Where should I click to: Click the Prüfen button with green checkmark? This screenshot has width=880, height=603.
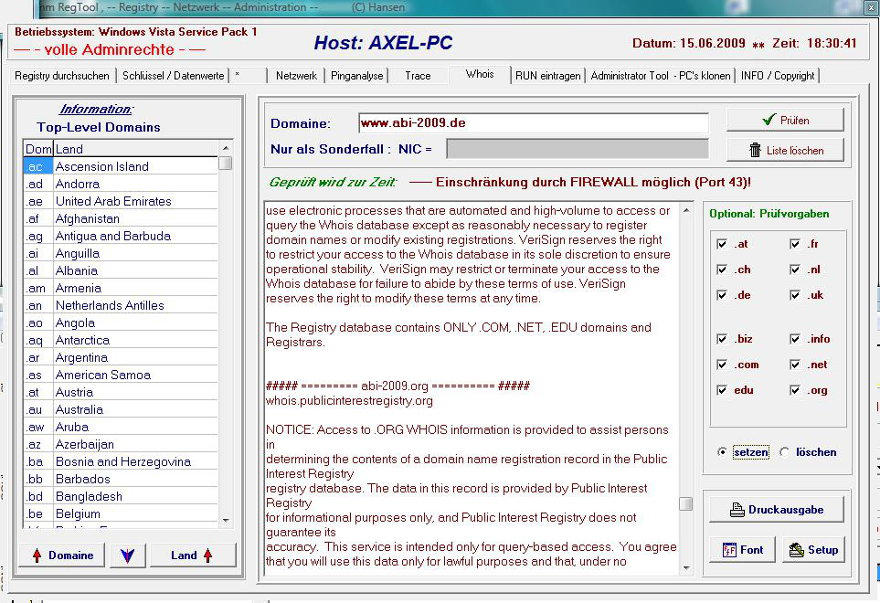(785, 120)
